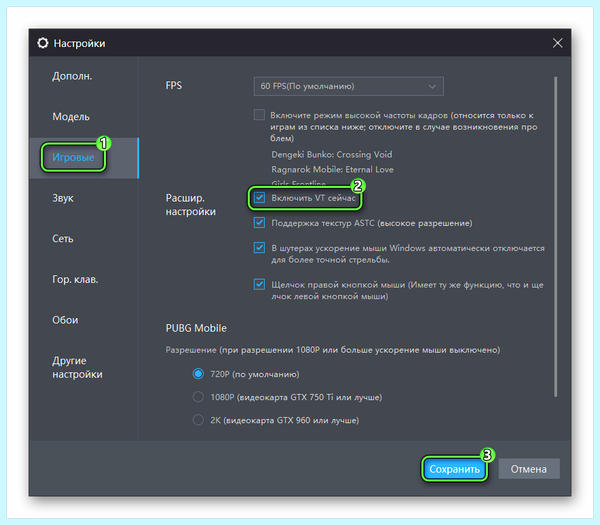Toggle the Включить VT сейчас checkbox
Image resolution: width=600 pixels, height=525 pixels.
pos(259,197)
